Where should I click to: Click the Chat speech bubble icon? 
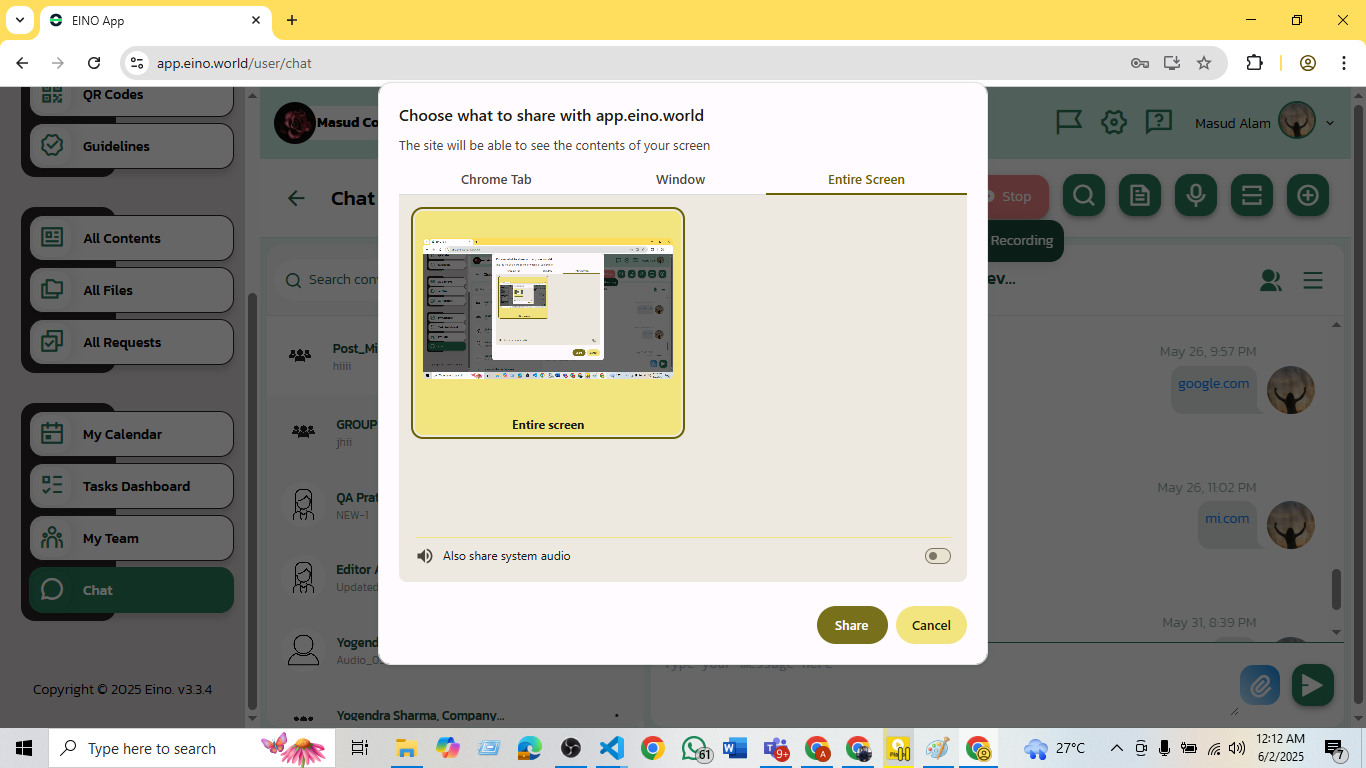[53, 590]
